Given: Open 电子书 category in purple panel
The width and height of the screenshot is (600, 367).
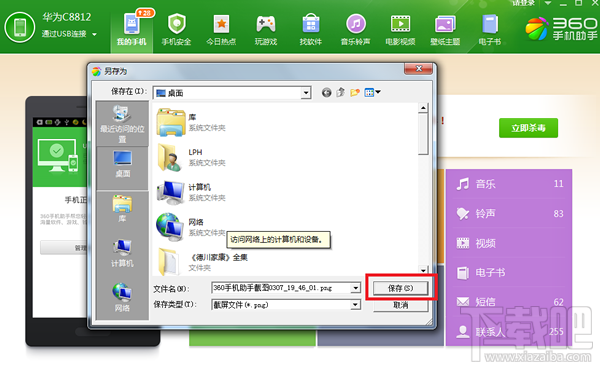Looking at the screenshot, I should coord(509,272).
